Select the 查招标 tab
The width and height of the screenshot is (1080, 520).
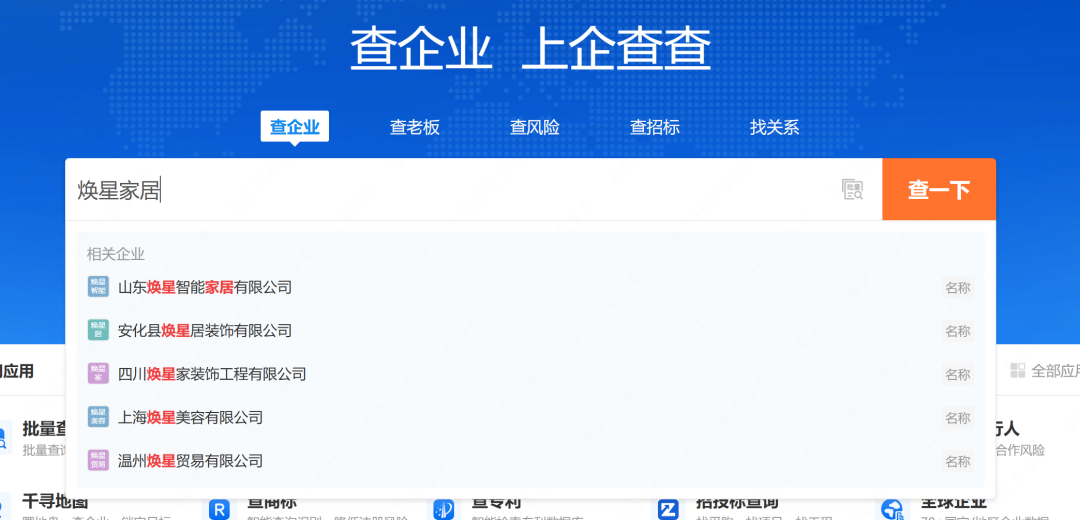(x=654, y=127)
